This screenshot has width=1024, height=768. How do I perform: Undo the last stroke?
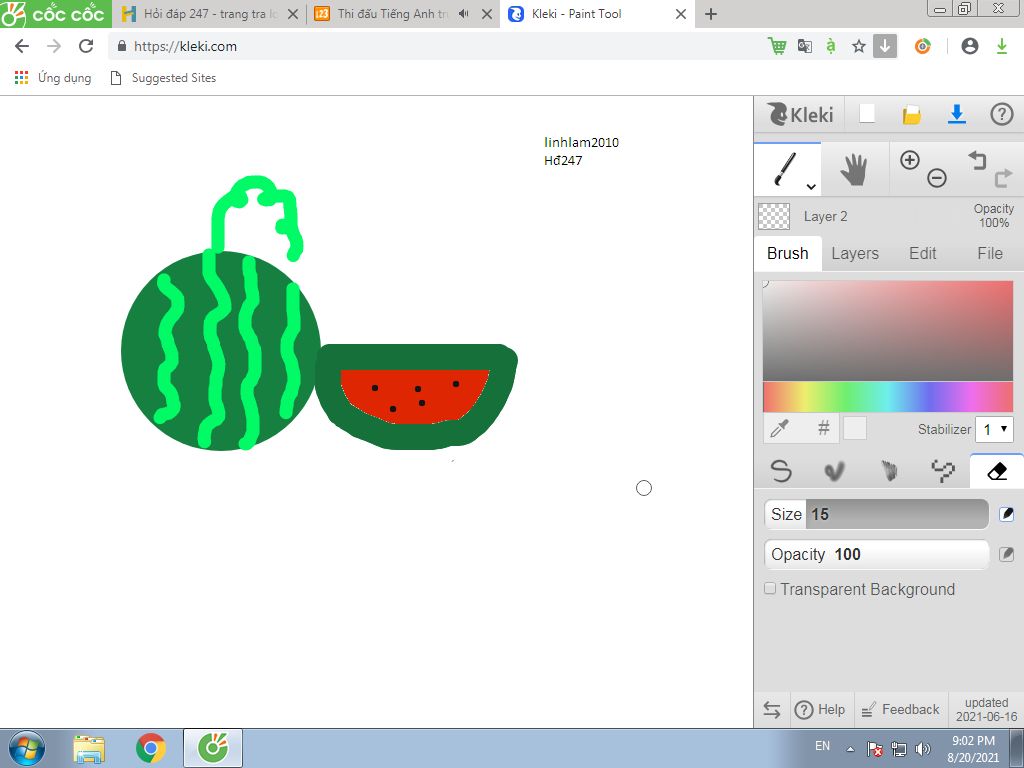[x=976, y=159]
